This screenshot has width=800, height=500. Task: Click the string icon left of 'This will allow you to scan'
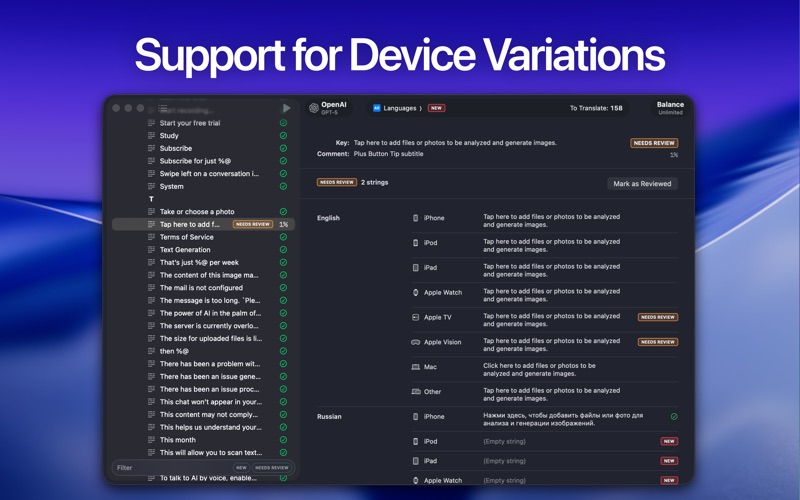pyautogui.click(x=151, y=453)
